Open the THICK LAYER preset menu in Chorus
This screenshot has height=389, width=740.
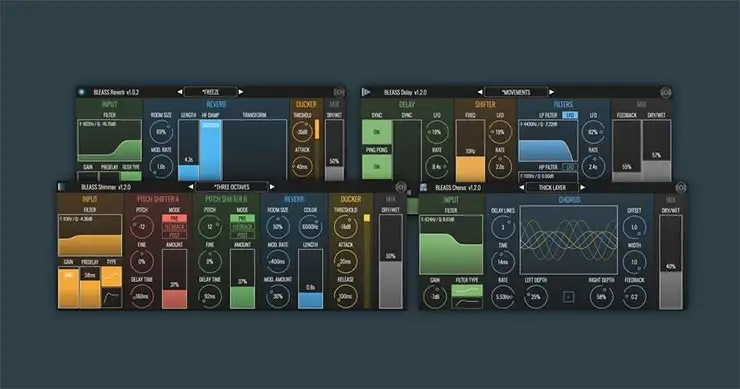[552, 187]
